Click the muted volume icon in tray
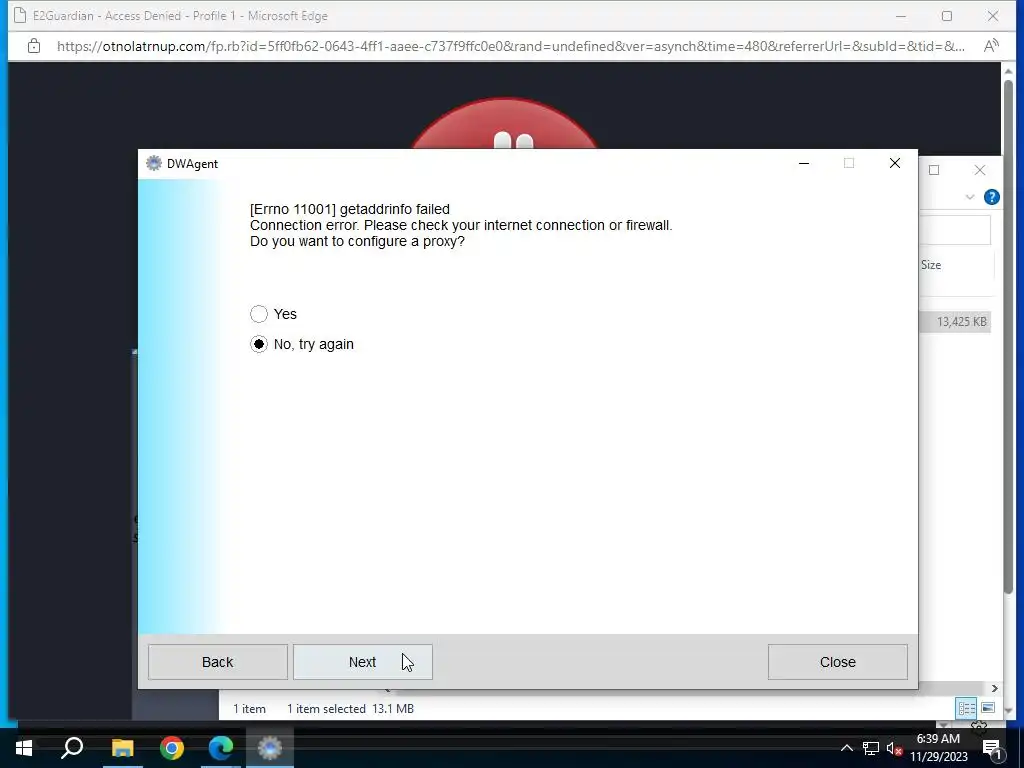The height and width of the screenshot is (768, 1024). pos(894,748)
